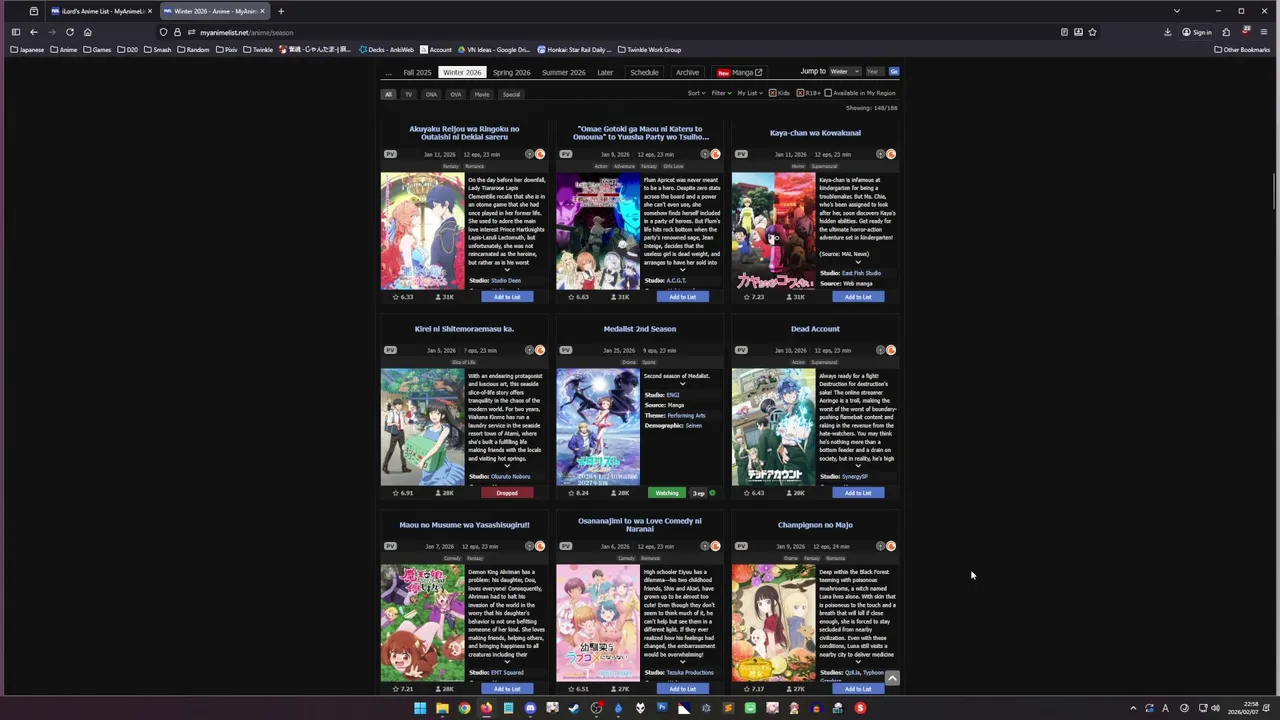Select All type filter
The height and width of the screenshot is (720, 1280).
coord(388,94)
